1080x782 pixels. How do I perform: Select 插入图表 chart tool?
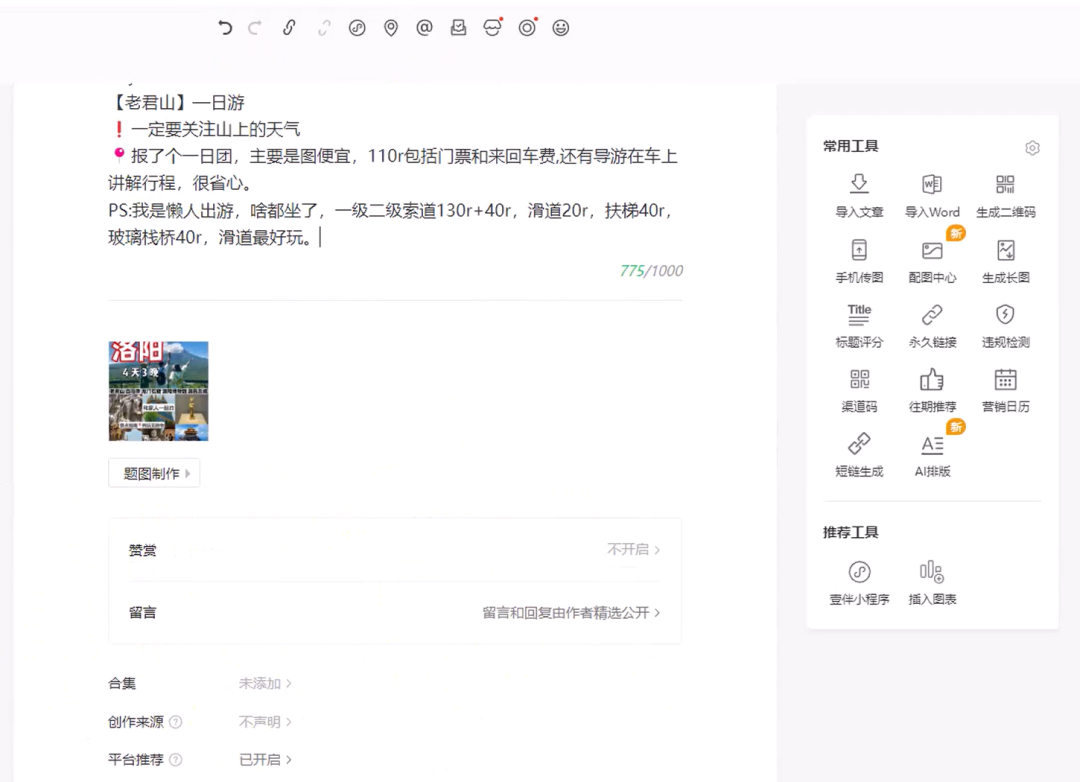point(932,583)
